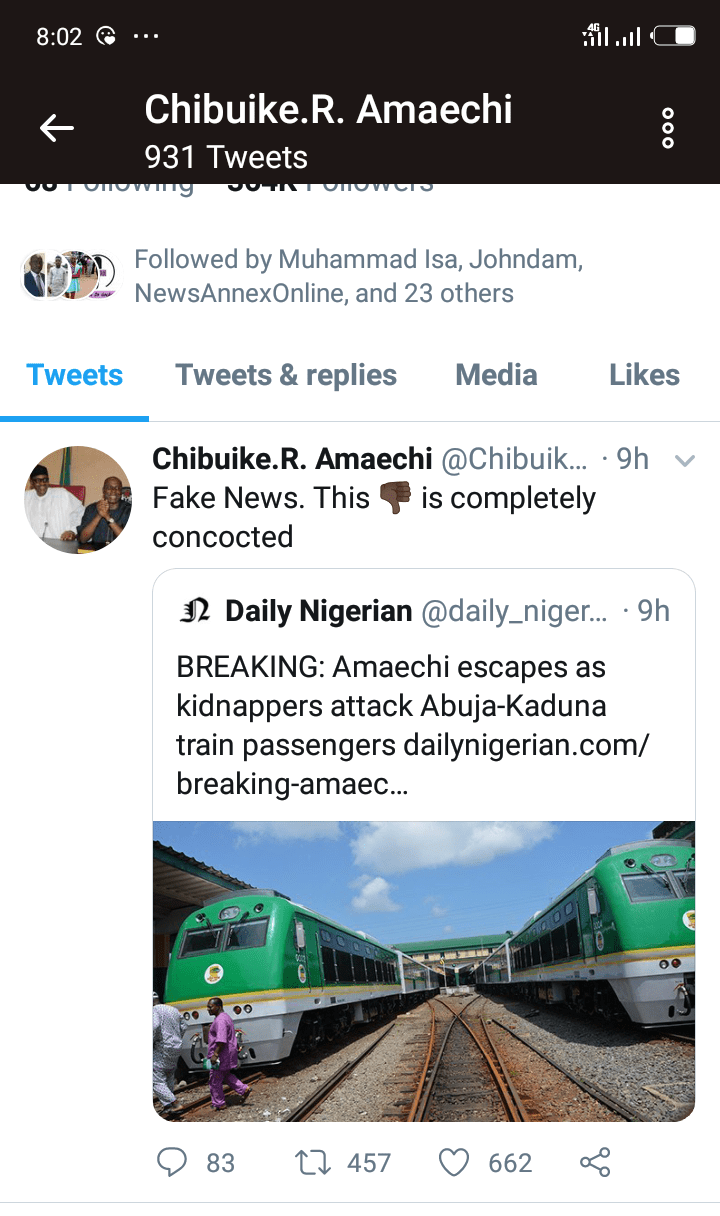This screenshot has width=720, height=1216.
Task: Reply to Amaechi's tweet
Action: (x=173, y=1162)
